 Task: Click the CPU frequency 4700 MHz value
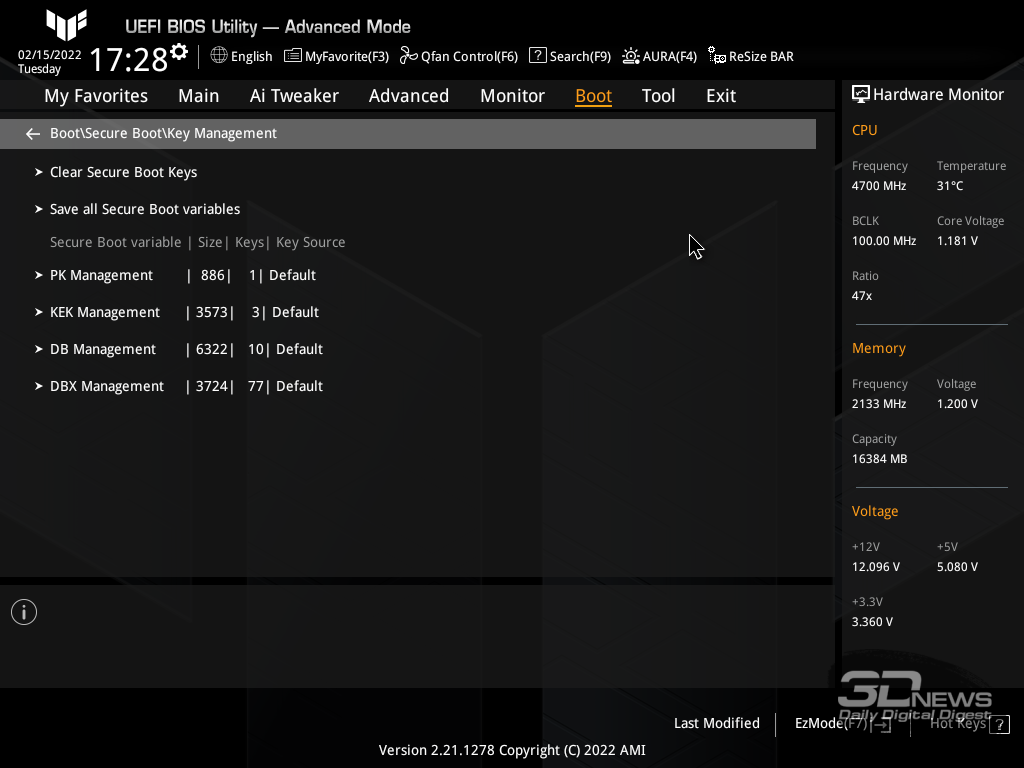click(x=878, y=186)
